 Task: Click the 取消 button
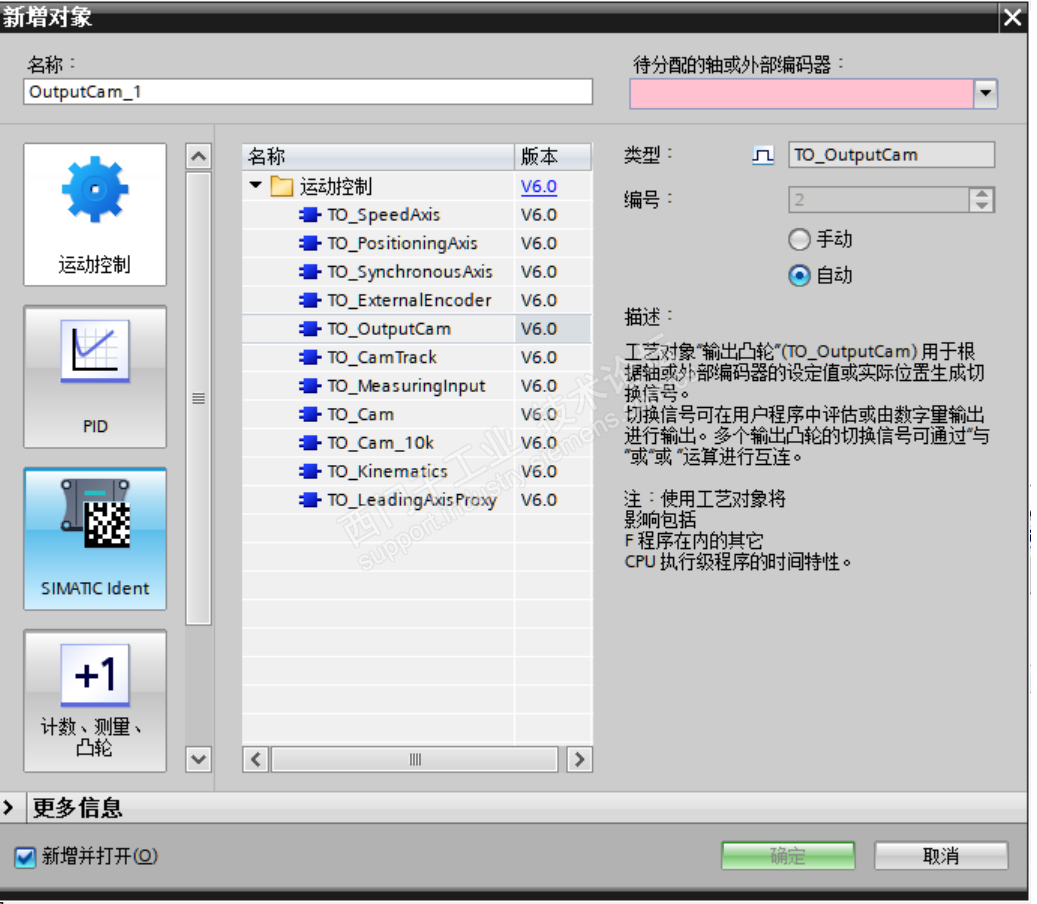(940, 856)
